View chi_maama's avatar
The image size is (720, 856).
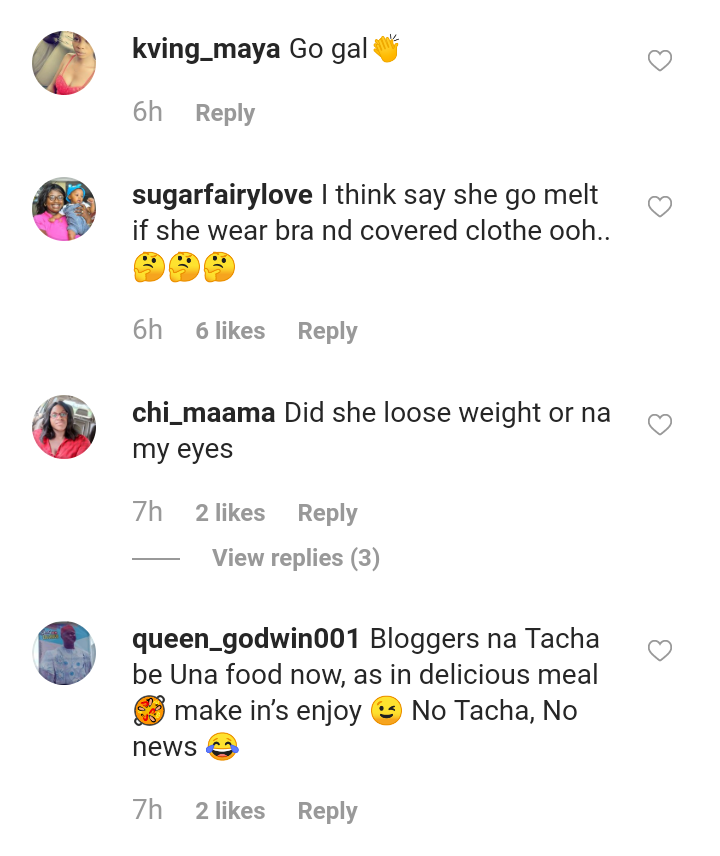(x=64, y=427)
